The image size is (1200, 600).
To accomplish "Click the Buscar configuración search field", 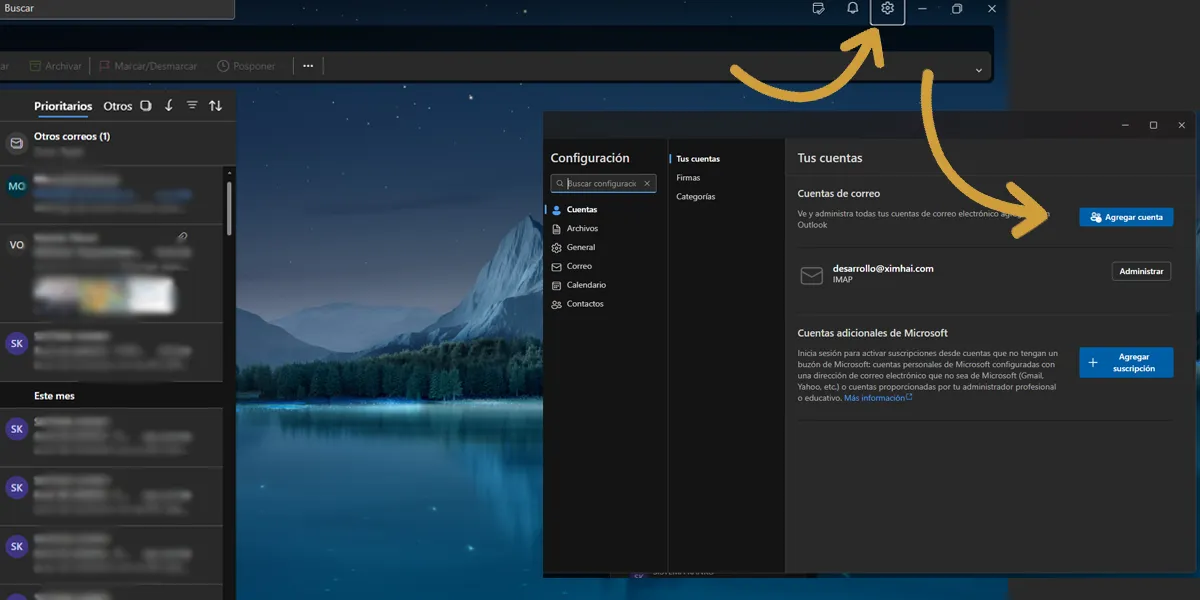I will click(x=602, y=184).
